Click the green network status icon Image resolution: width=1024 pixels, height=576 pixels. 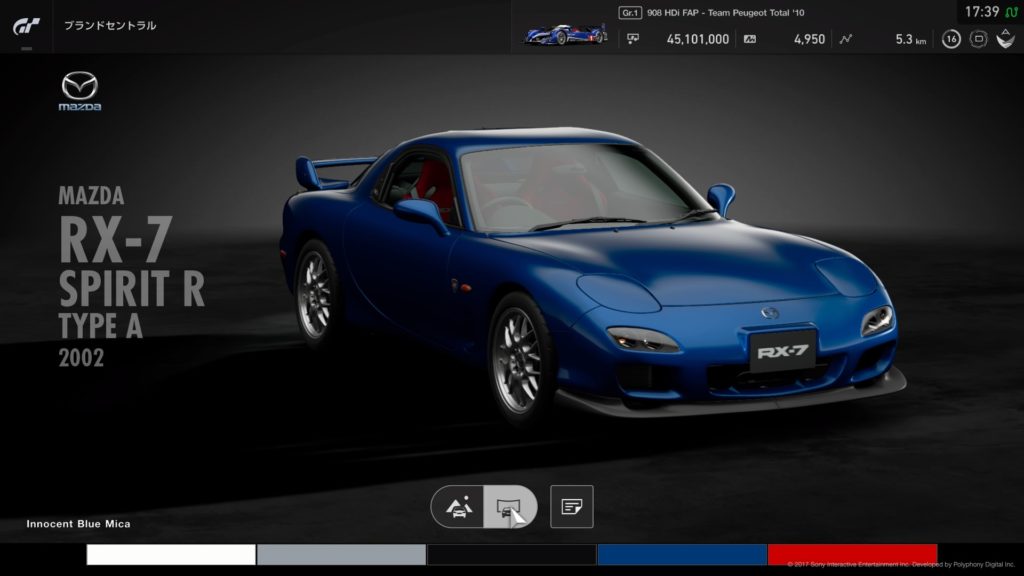pyautogui.click(x=1012, y=12)
